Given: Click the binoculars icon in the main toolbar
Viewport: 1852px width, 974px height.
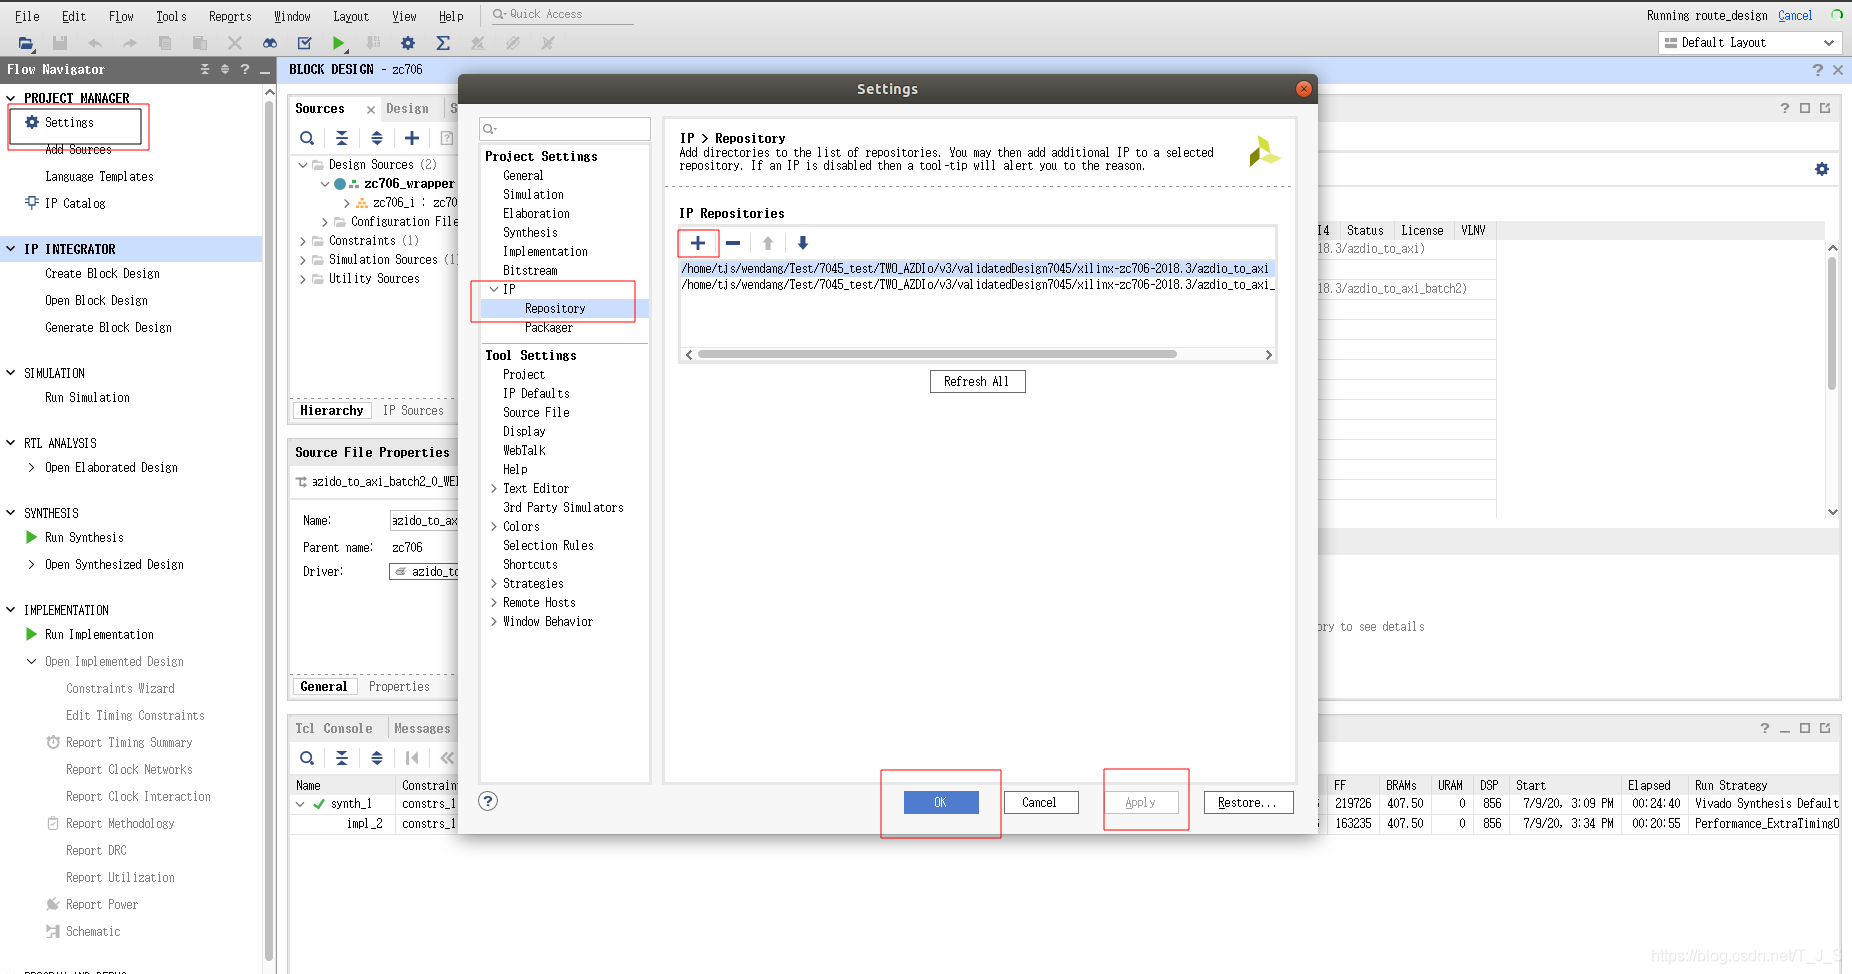Looking at the screenshot, I should (x=270, y=43).
